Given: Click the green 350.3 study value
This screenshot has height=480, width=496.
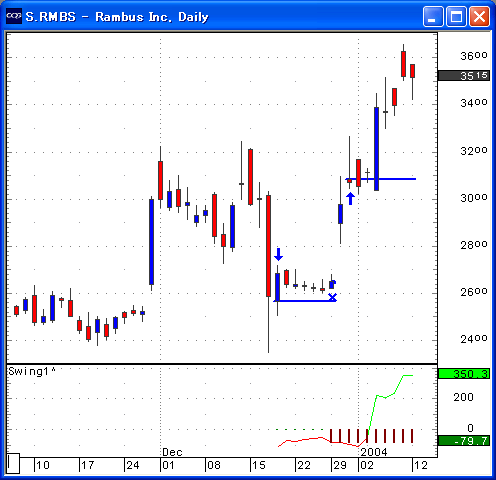Looking at the screenshot, I should [x=464, y=374].
